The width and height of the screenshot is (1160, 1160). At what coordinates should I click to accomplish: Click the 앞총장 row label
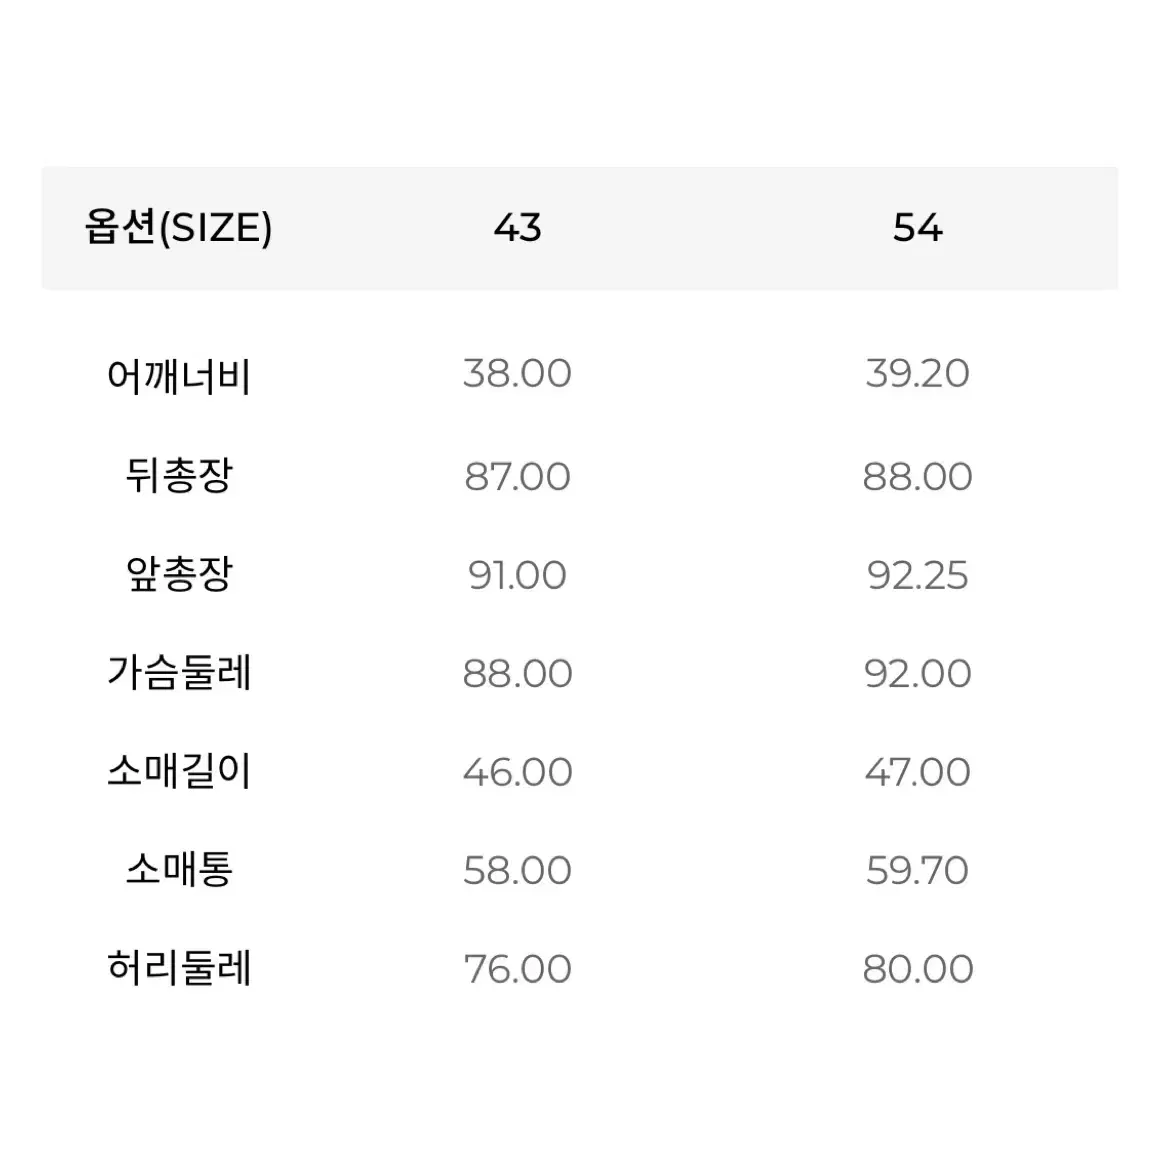[x=179, y=574]
